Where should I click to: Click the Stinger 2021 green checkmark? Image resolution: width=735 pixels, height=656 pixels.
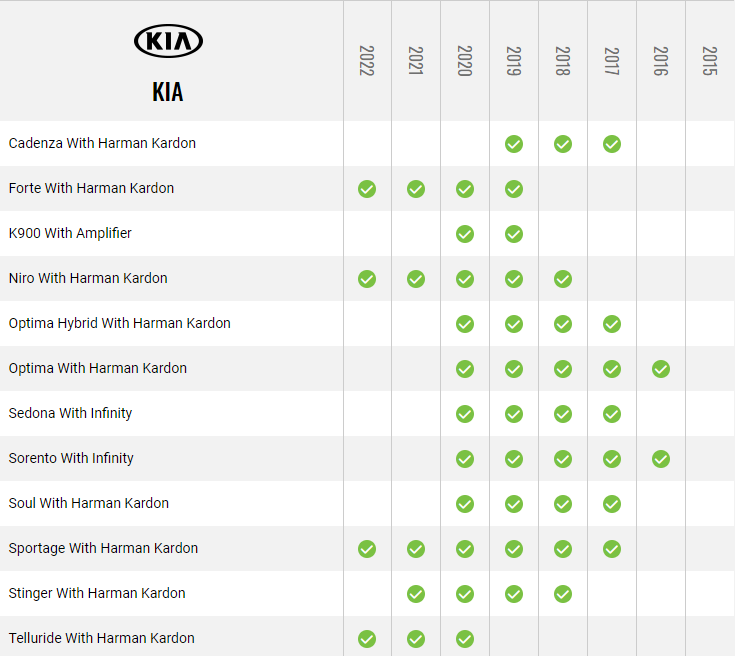416,594
